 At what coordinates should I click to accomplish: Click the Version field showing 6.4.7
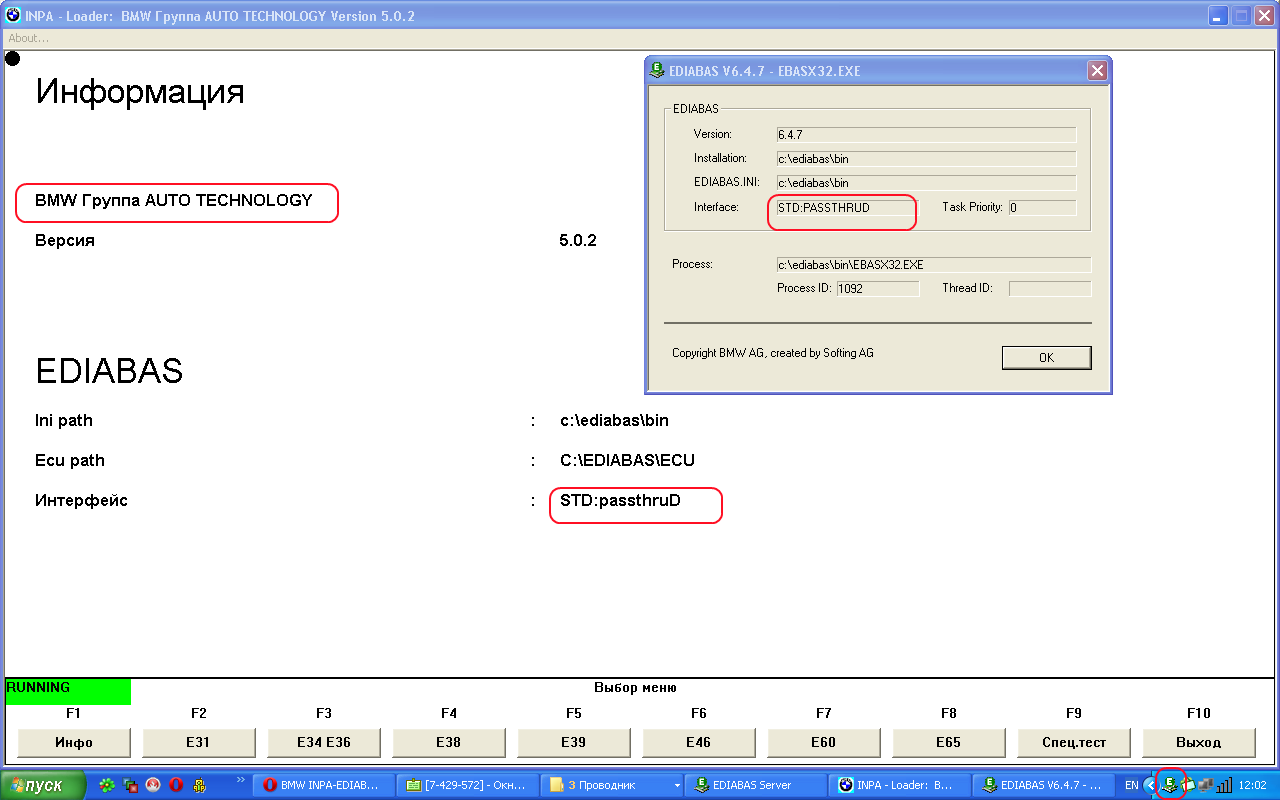[x=926, y=134]
